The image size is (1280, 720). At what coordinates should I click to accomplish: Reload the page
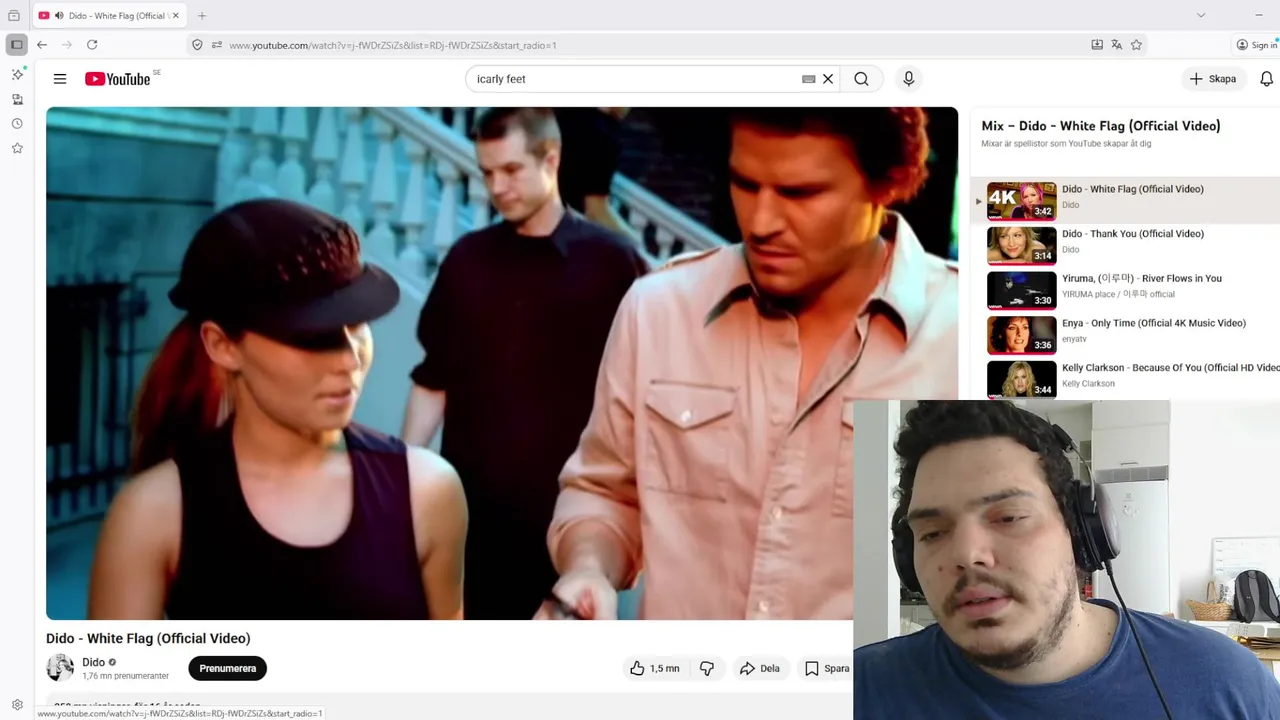point(92,45)
